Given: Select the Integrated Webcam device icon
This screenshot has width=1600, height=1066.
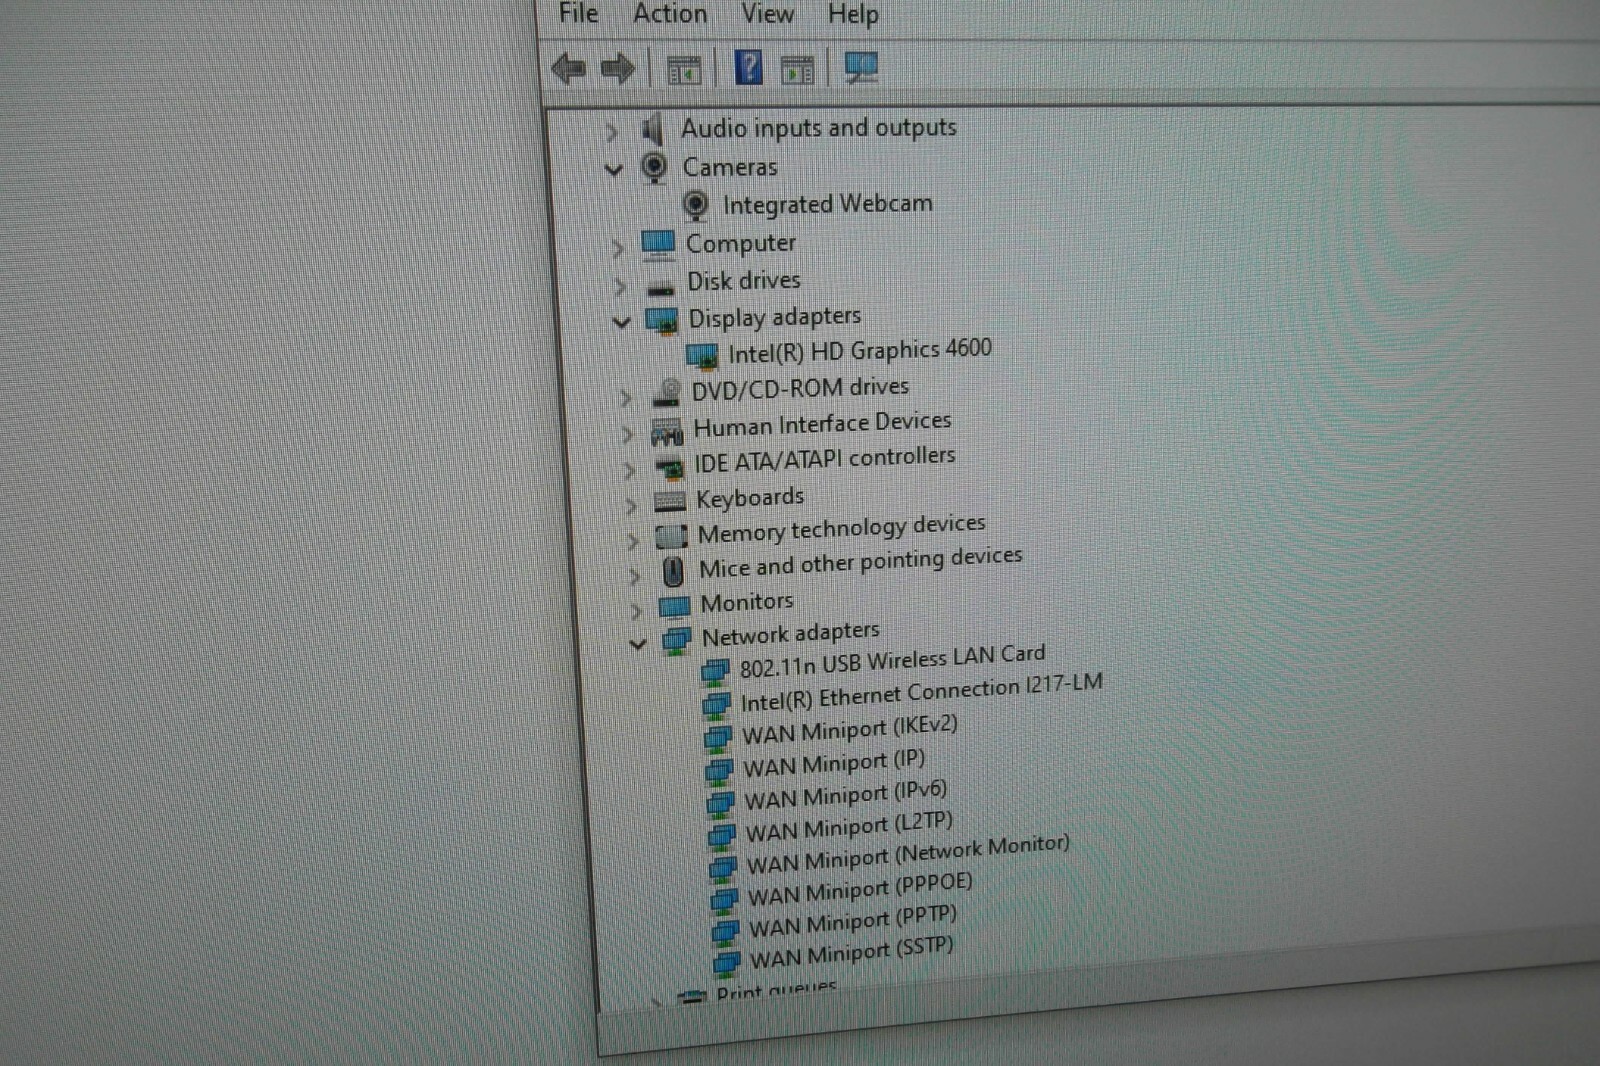Looking at the screenshot, I should (x=695, y=206).
